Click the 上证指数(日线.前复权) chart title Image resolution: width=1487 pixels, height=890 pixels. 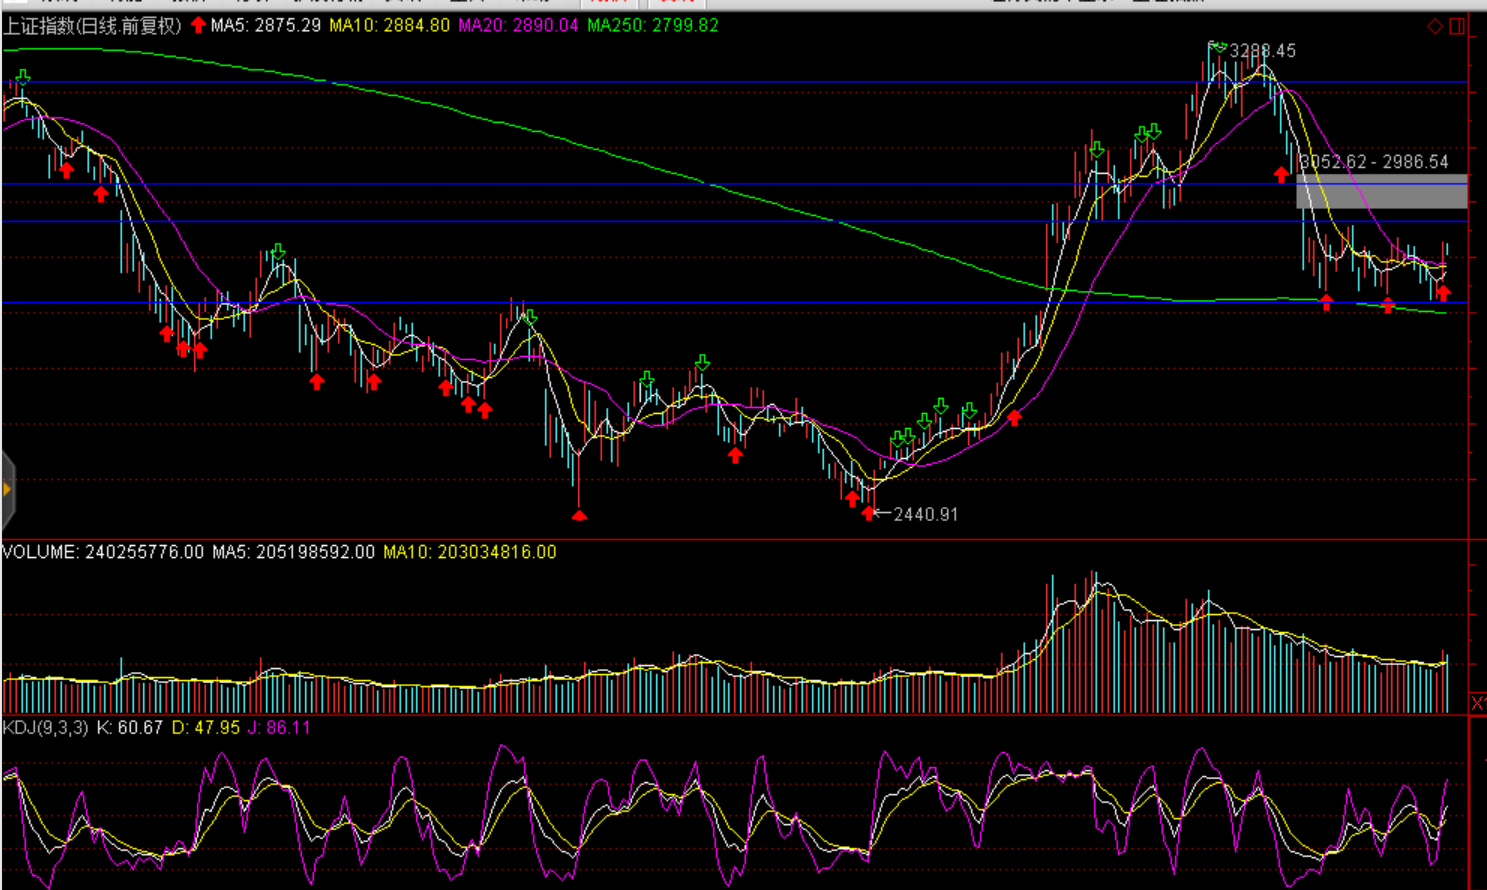click(92, 25)
